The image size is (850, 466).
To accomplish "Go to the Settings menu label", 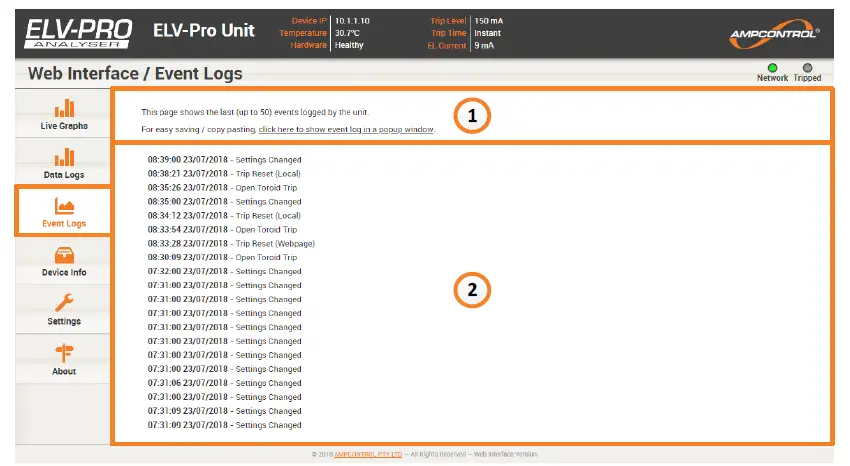I will point(64,321).
